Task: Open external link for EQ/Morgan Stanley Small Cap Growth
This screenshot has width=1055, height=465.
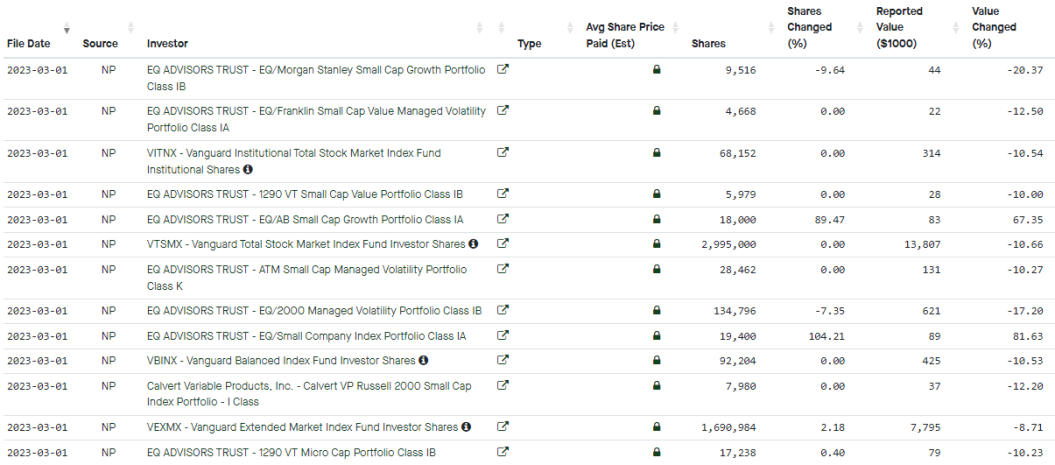Action: [502, 69]
